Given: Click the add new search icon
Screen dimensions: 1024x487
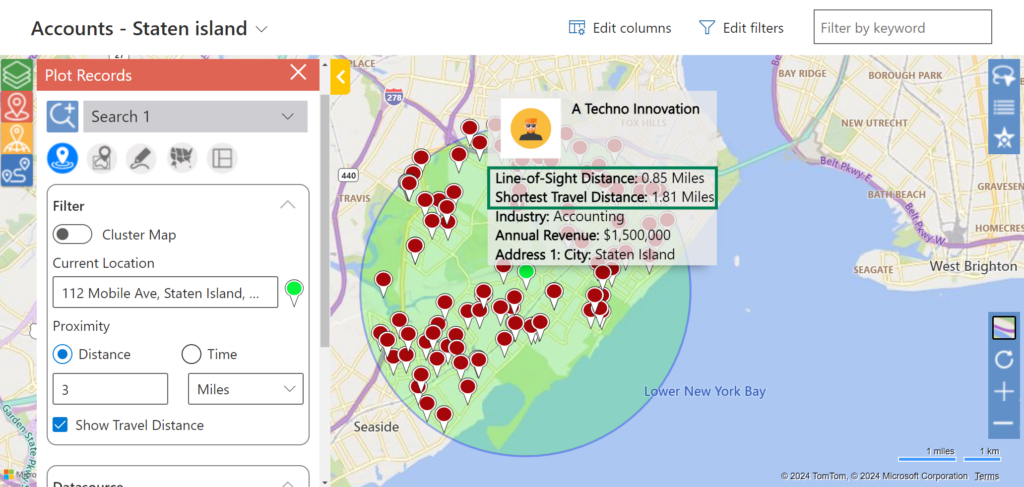Looking at the screenshot, I should (62, 117).
